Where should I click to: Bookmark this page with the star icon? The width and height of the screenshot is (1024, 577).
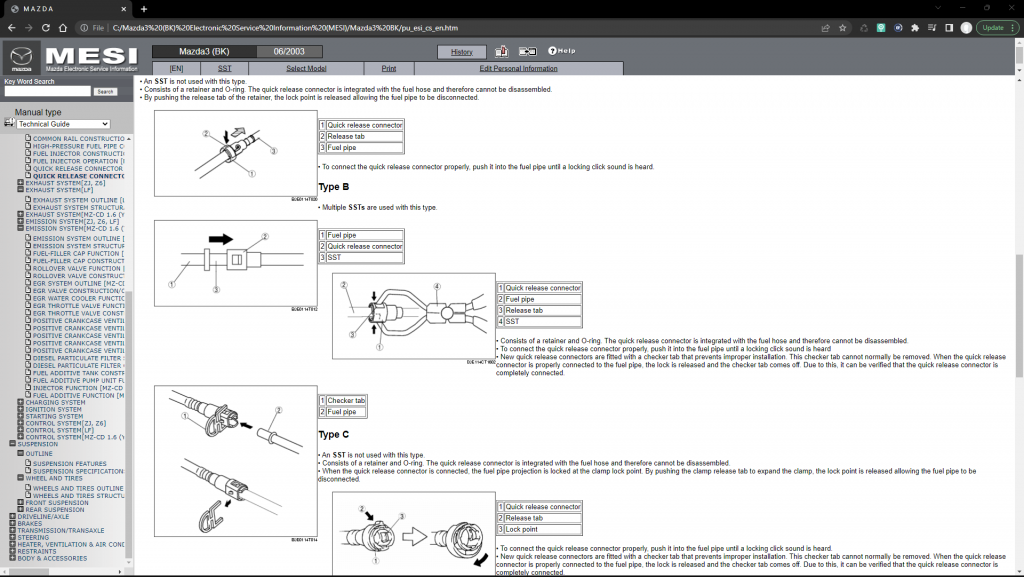point(843,28)
